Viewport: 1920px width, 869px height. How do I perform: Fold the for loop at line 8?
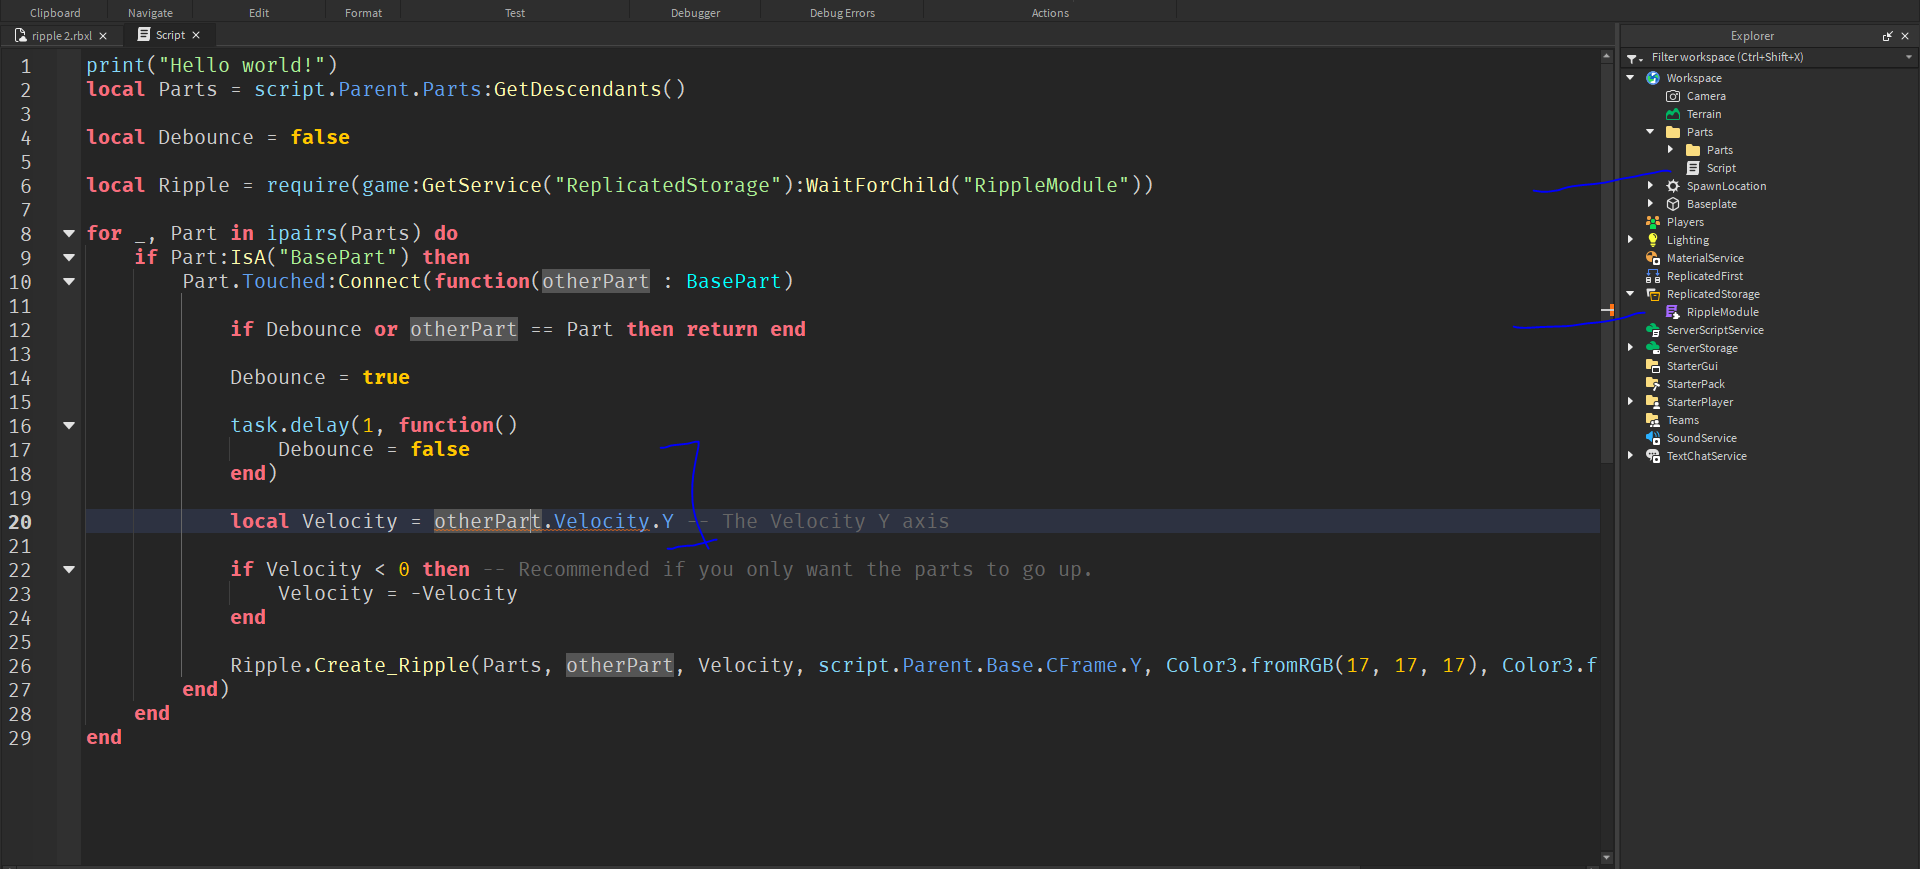click(69, 233)
